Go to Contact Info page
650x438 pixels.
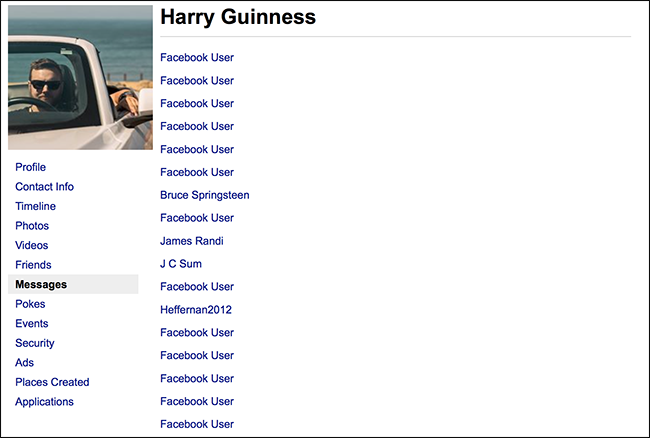pyautogui.click(x=44, y=186)
